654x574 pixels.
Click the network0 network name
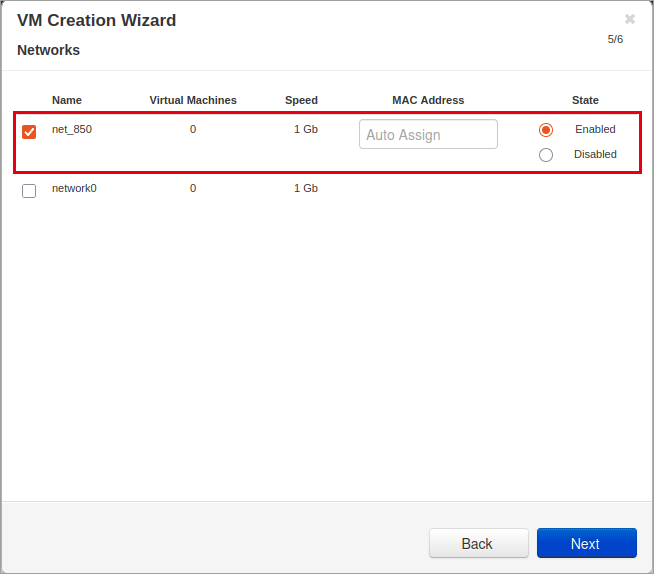click(x=74, y=188)
